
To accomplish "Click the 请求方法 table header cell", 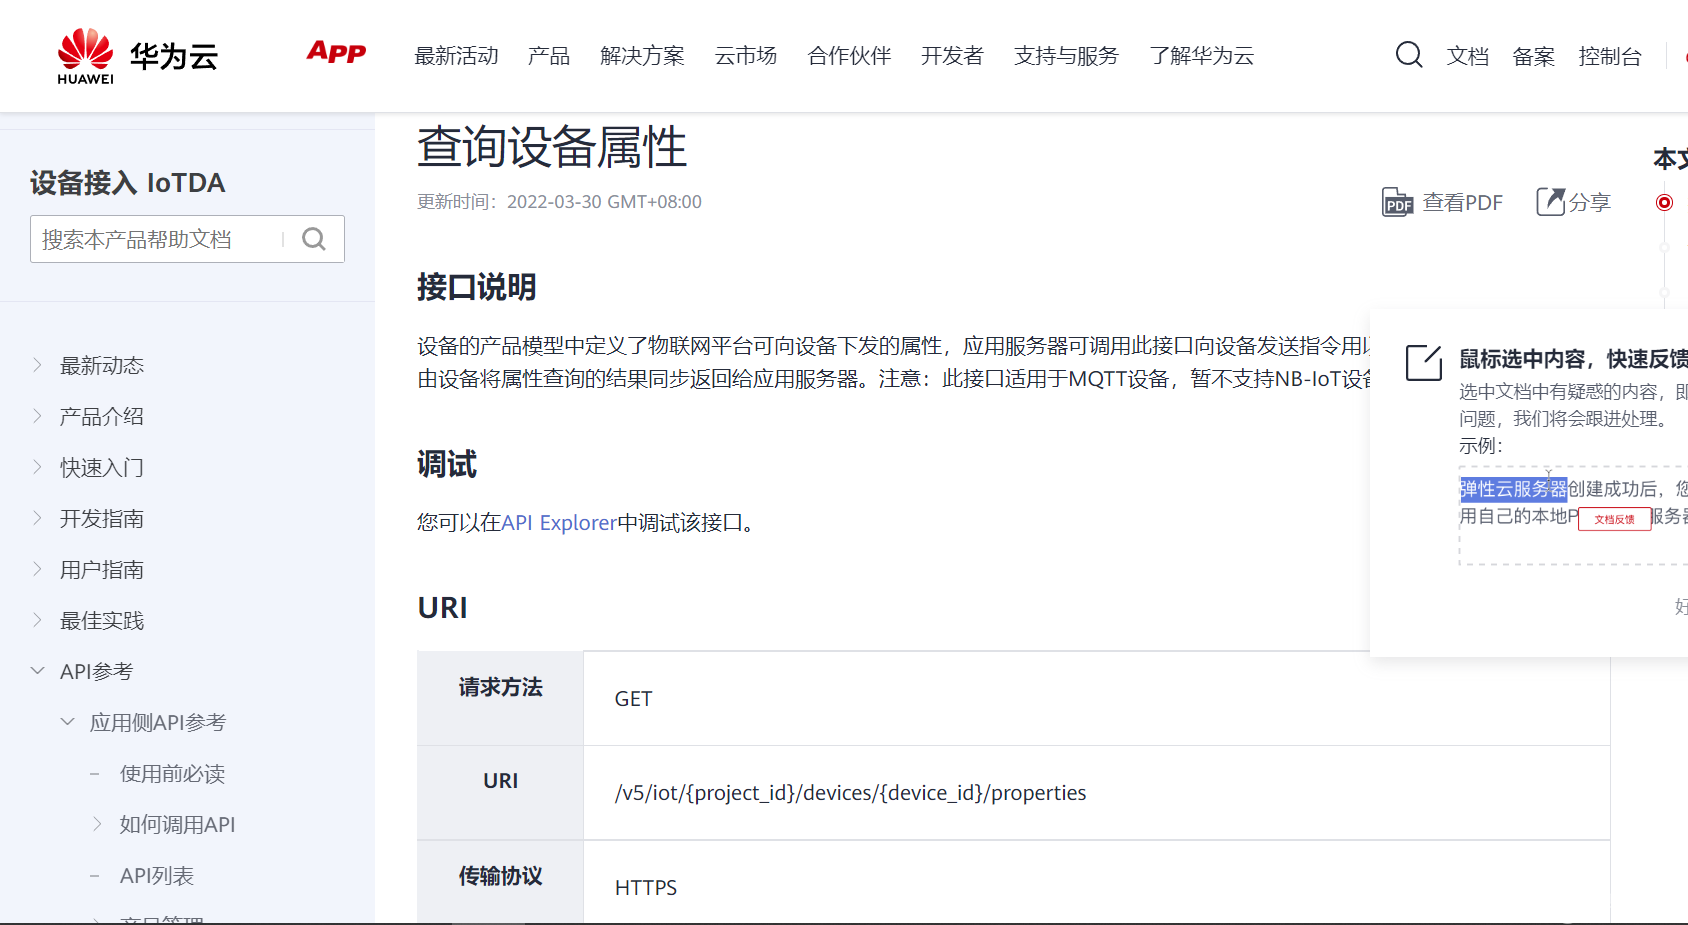I will 500,698.
